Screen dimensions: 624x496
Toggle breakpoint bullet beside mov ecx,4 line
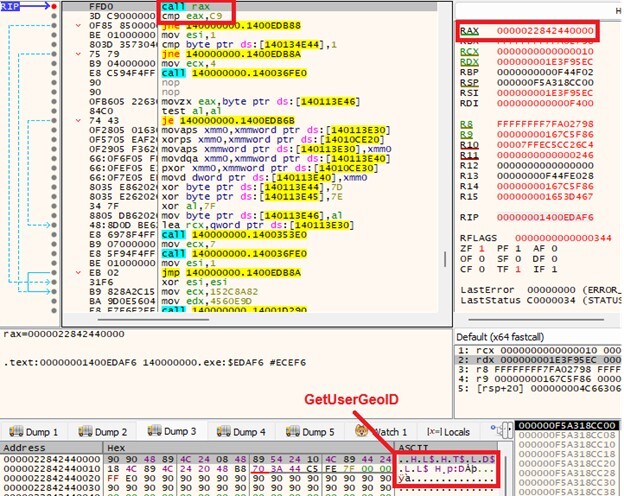point(54,64)
